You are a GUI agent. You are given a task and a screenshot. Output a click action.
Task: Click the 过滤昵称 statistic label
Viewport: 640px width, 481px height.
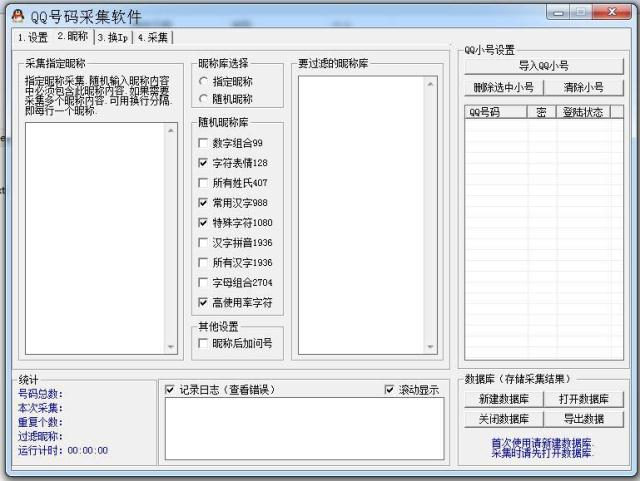[x=40, y=436]
